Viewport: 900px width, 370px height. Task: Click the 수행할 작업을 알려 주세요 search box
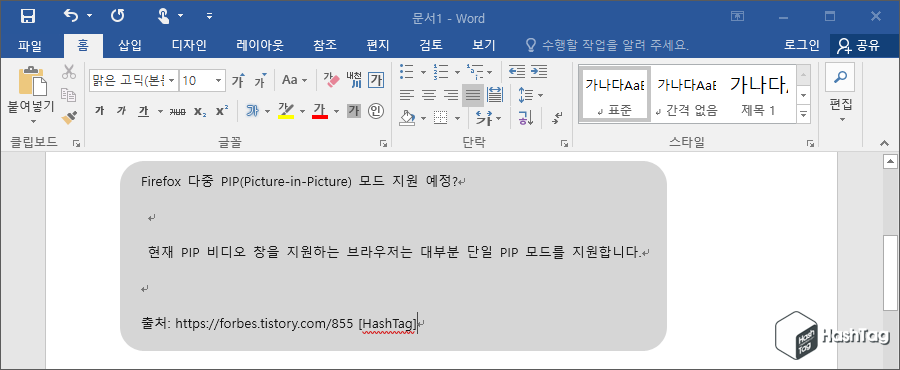[x=608, y=45]
